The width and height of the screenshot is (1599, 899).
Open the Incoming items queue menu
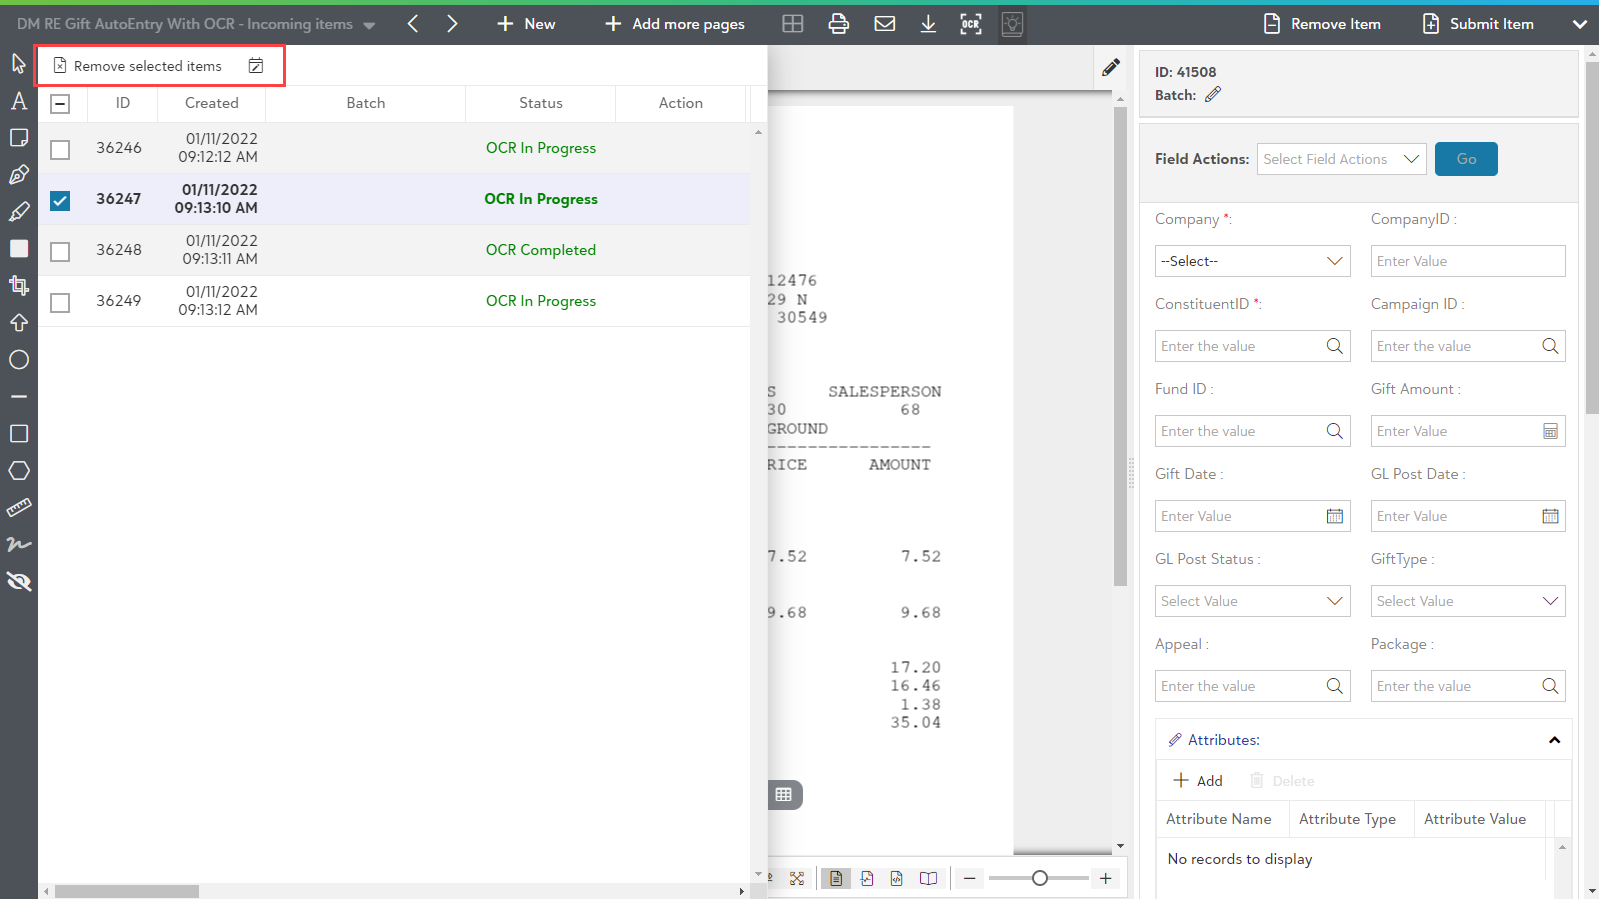[x=369, y=25]
